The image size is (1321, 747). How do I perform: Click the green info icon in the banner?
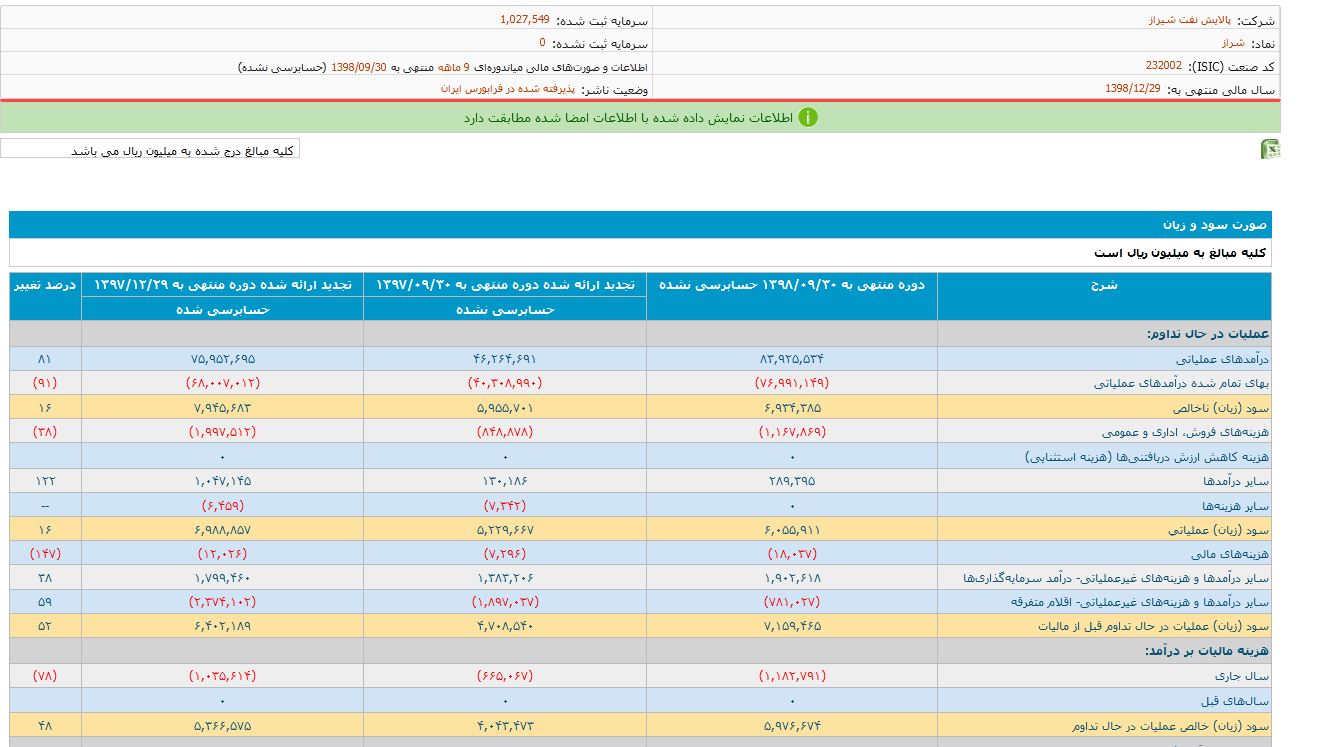click(807, 117)
